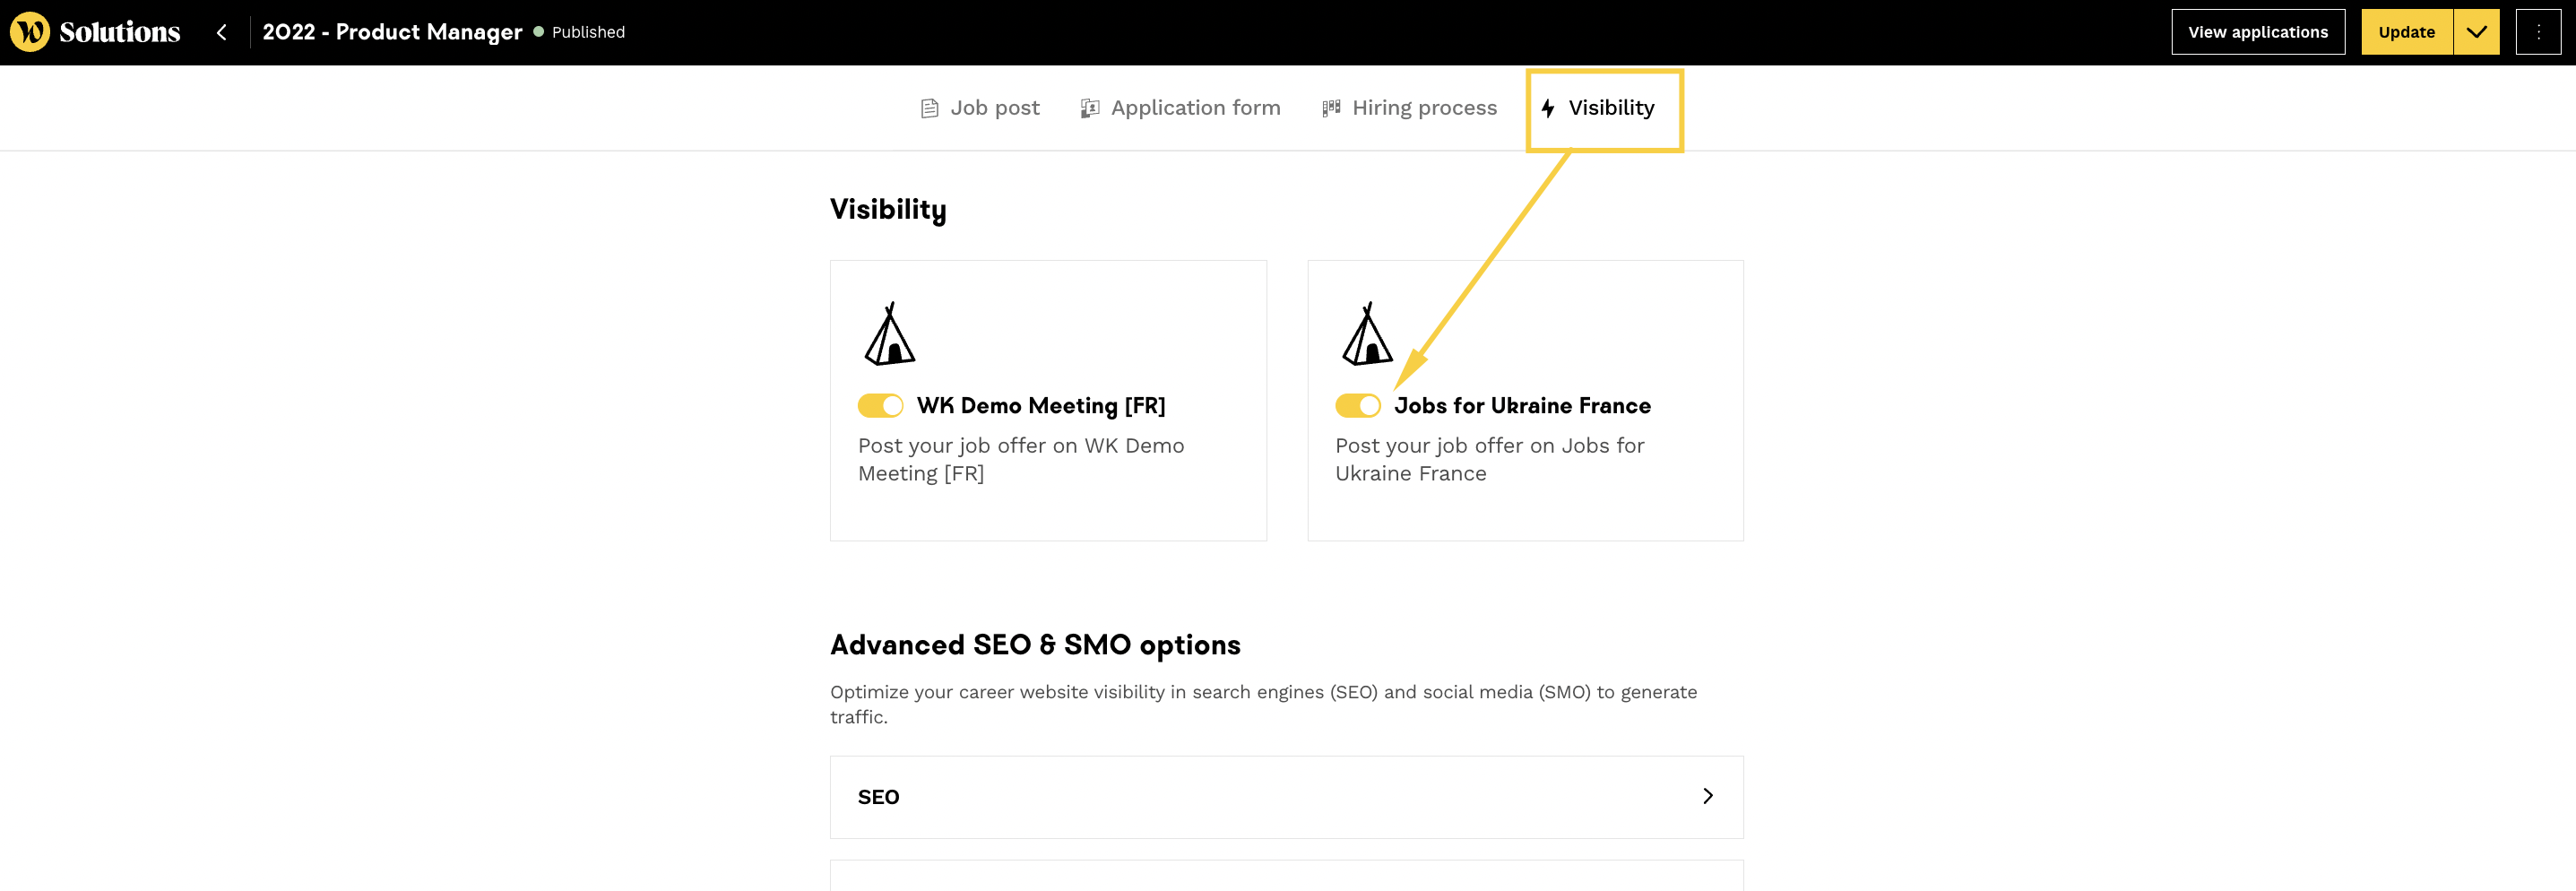Click the SEO row label
This screenshot has height=891, width=2576.
(x=879, y=797)
